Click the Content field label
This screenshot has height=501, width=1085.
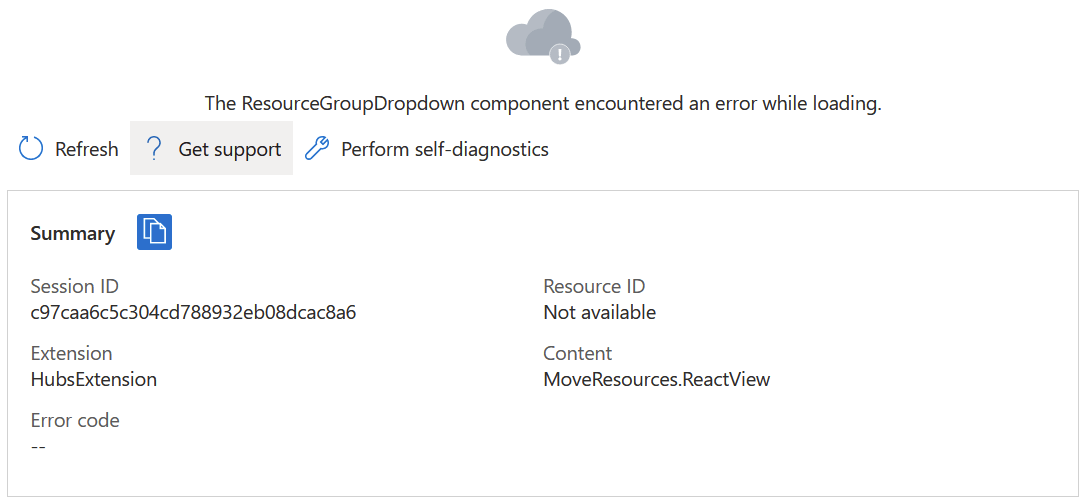pyautogui.click(x=578, y=353)
